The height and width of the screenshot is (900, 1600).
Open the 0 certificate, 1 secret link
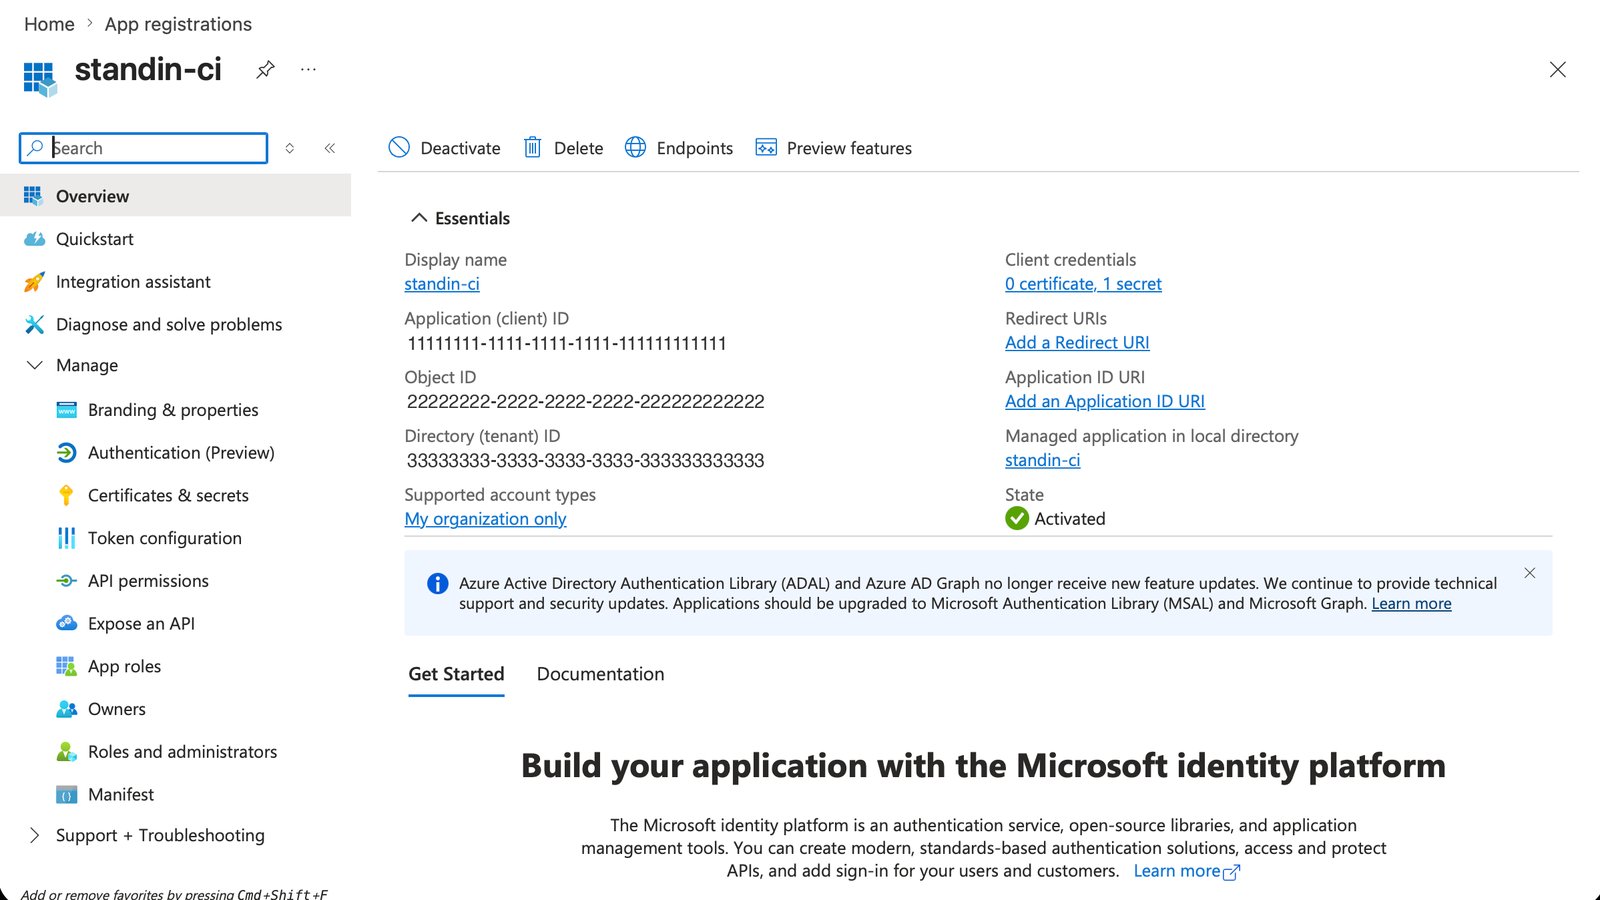click(1083, 284)
